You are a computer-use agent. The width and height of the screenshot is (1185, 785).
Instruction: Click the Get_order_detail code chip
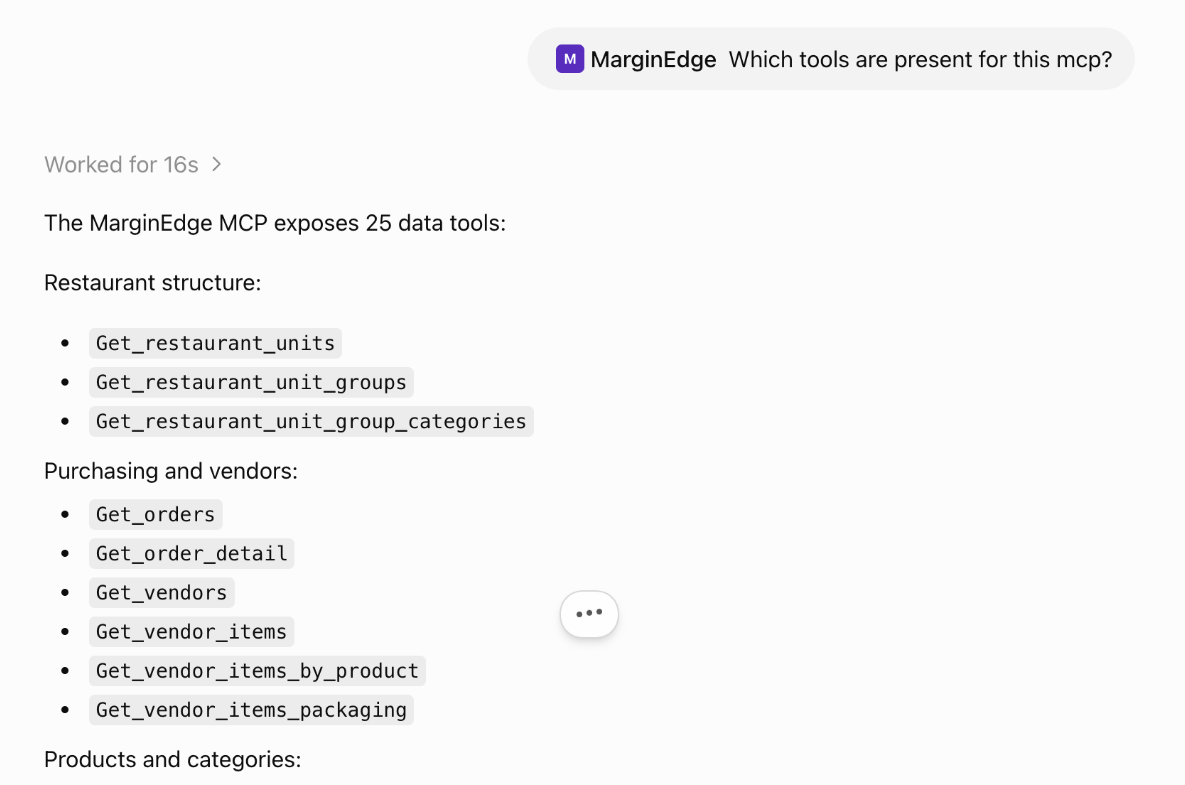191,554
